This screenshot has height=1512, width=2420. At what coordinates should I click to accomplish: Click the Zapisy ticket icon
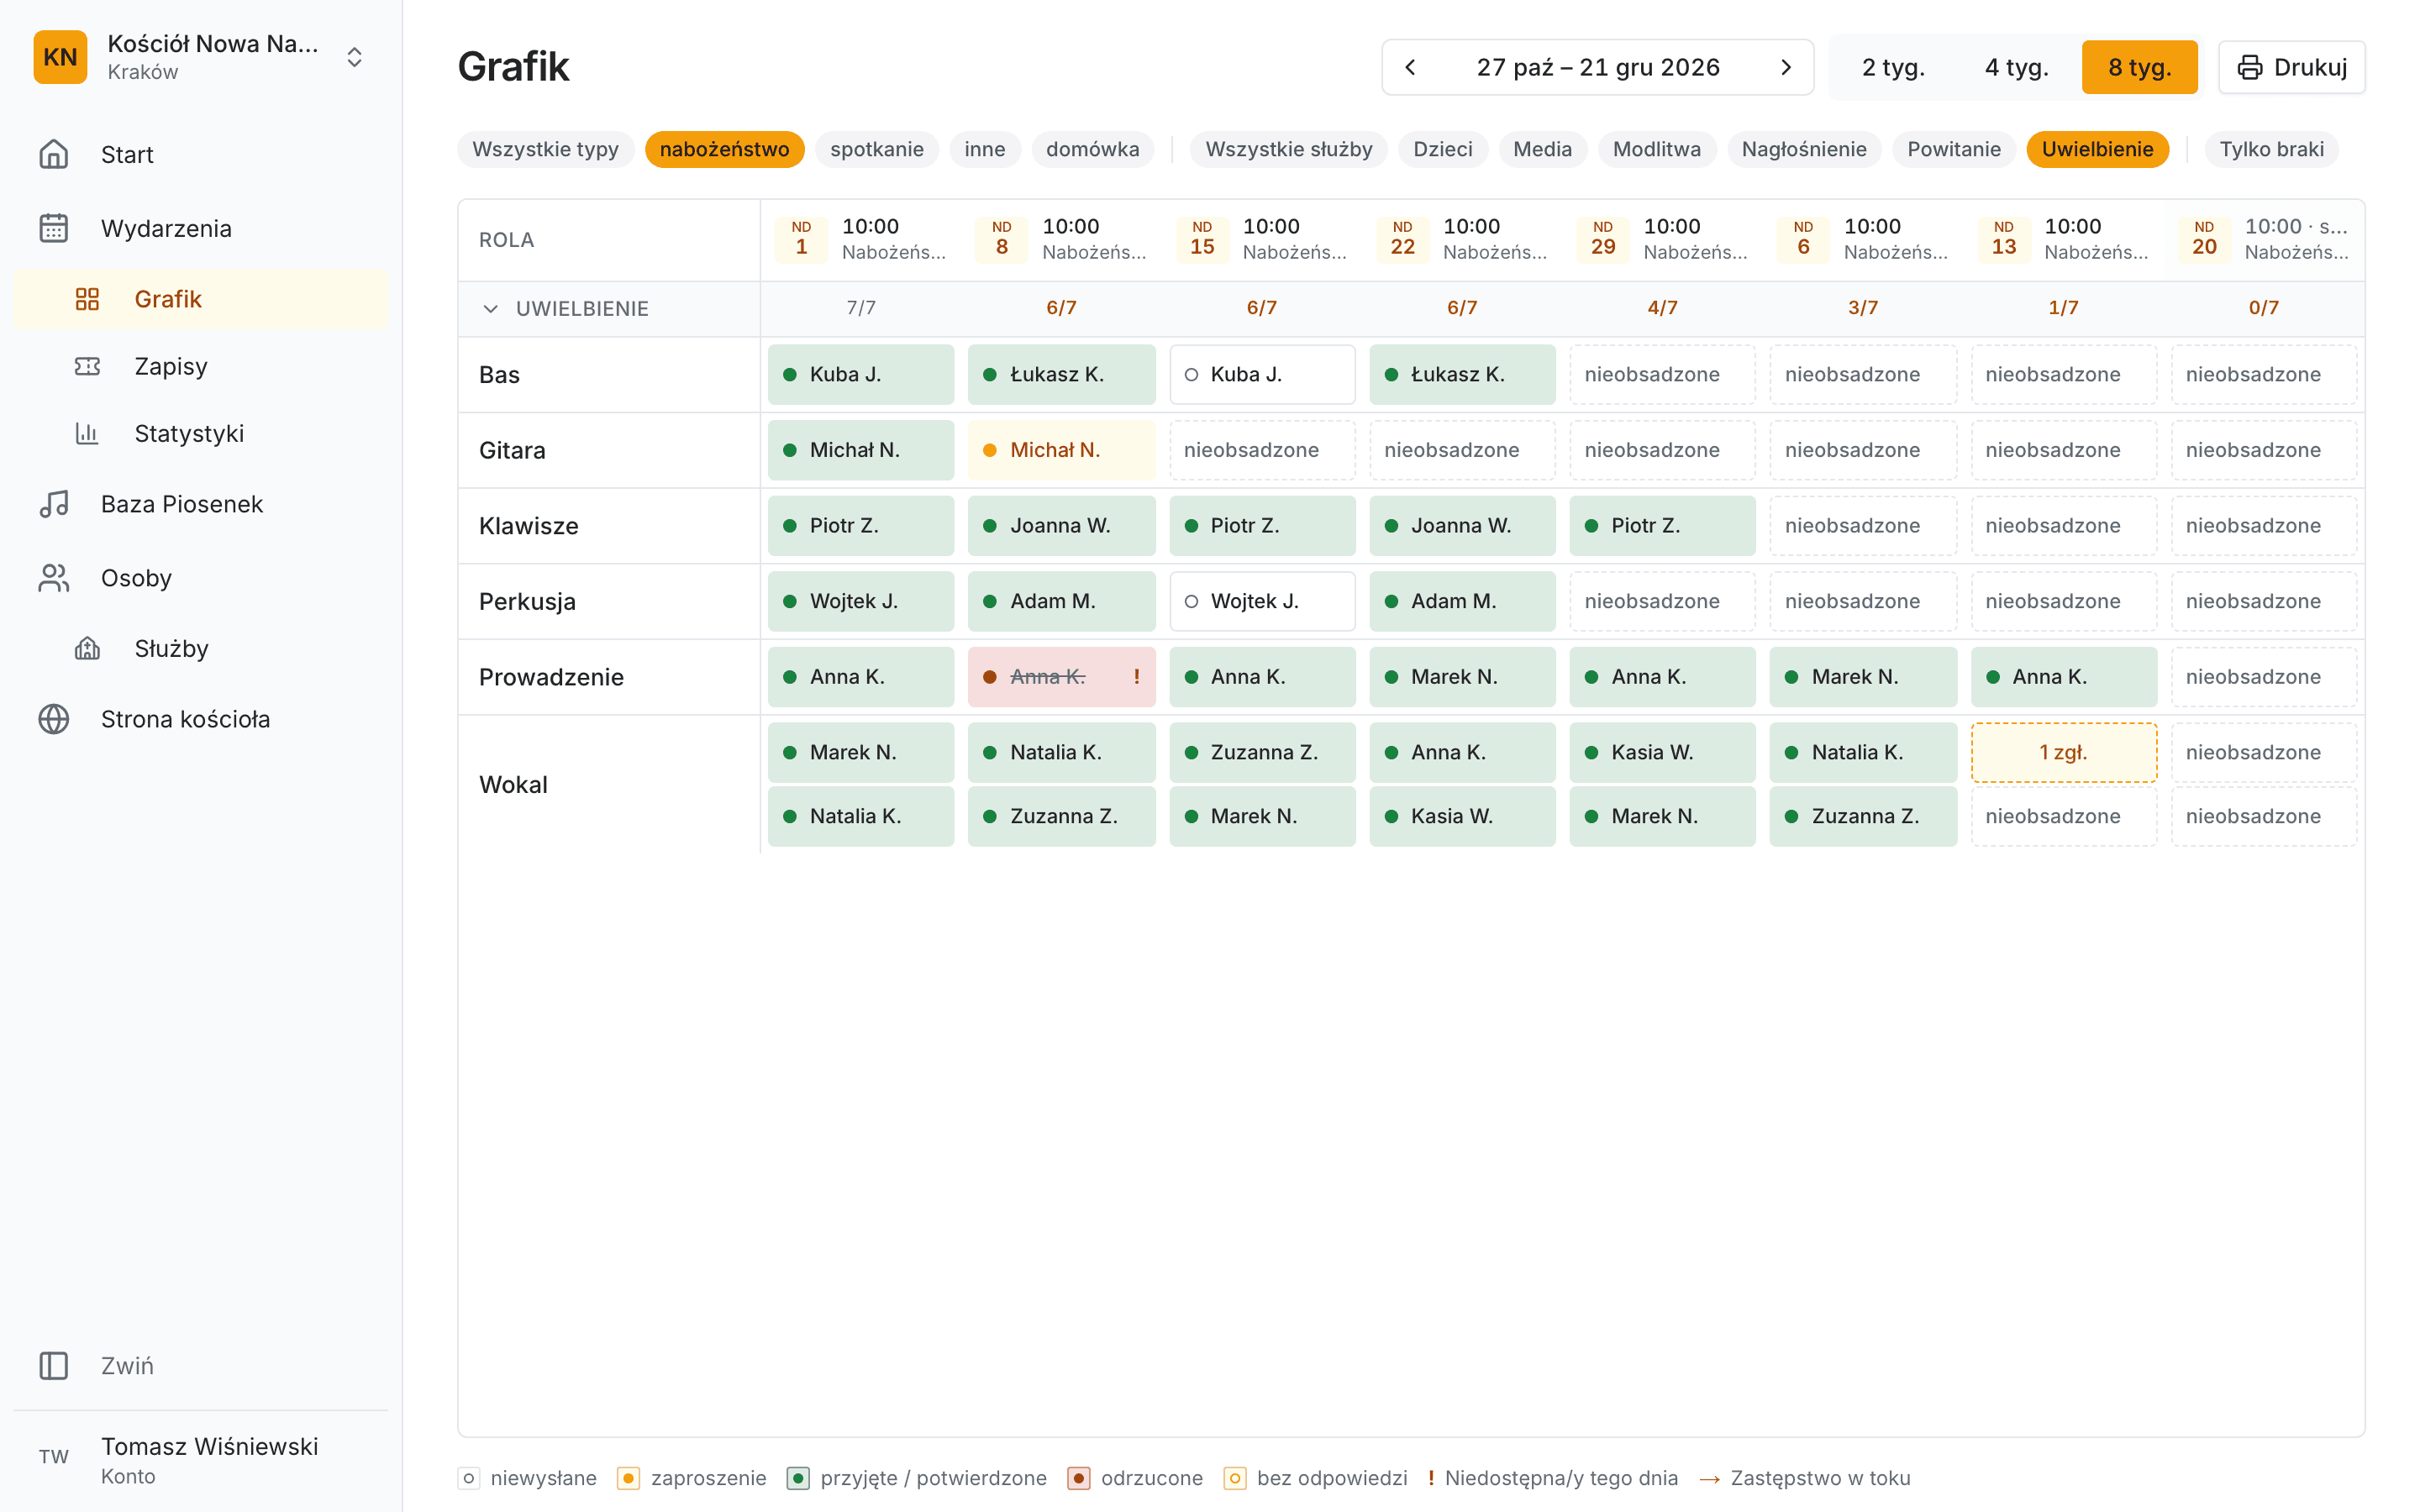(x=87, y=366)
